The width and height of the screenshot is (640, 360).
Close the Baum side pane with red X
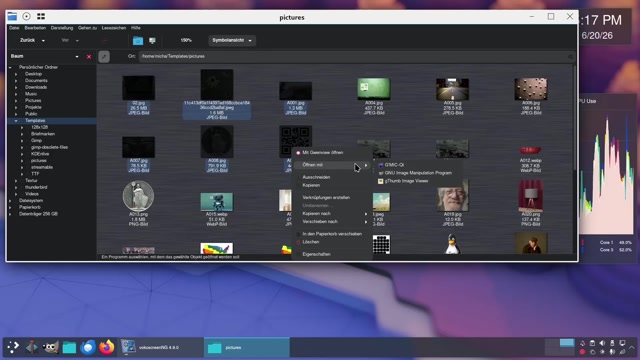coord(89,57)
